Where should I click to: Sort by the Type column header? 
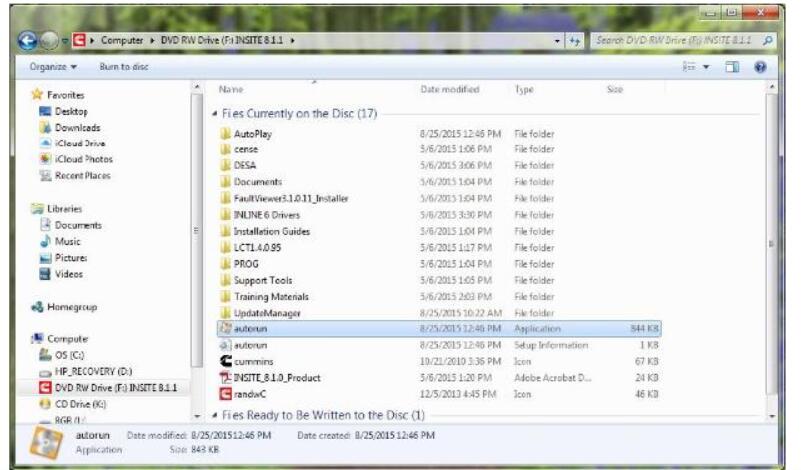(524, 89)
